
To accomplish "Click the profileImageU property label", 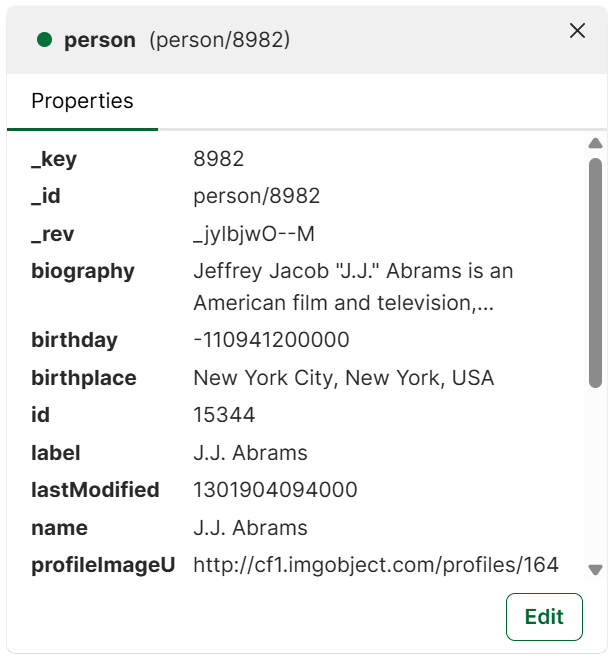I will tap(103, 566).
